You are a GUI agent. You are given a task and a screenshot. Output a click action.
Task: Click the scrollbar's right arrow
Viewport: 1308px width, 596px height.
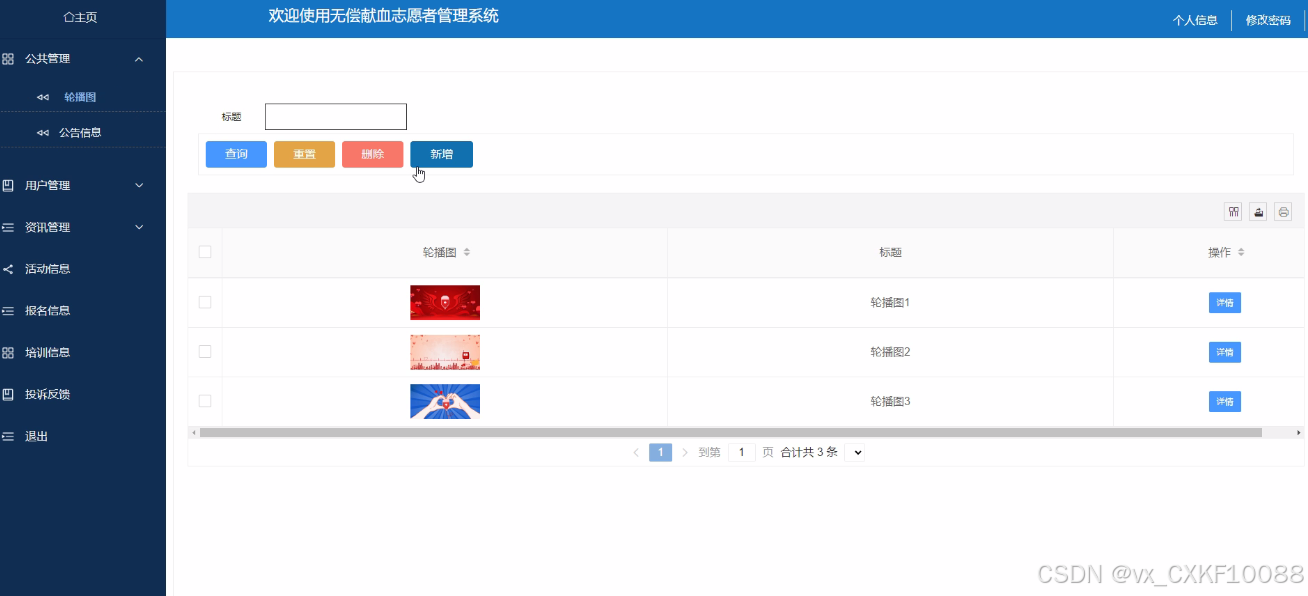1299,433
